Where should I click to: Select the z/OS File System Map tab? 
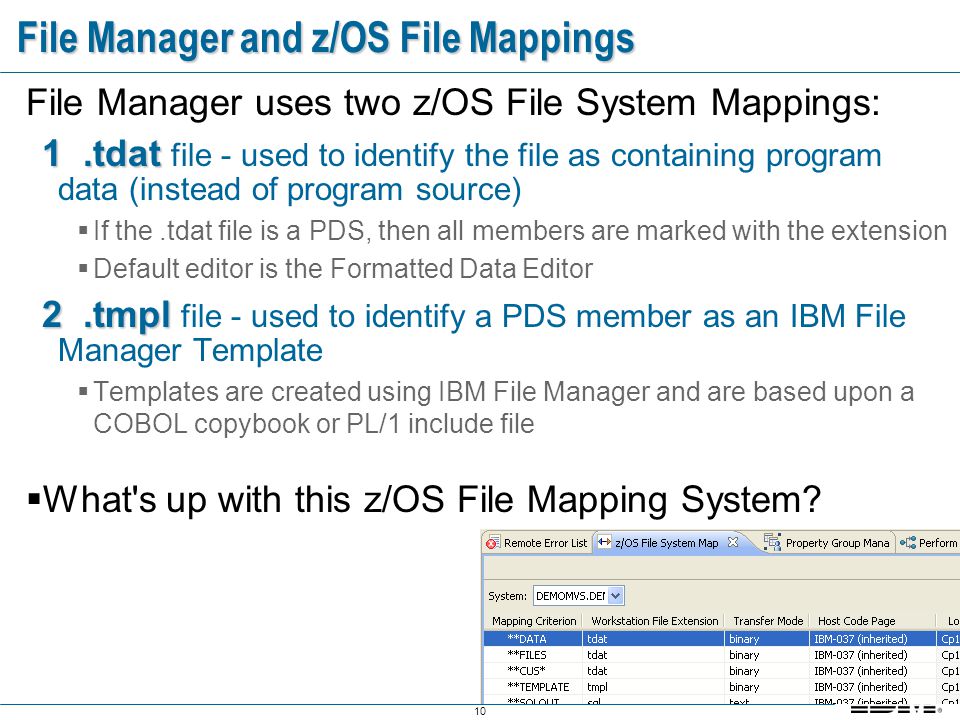coord(667,542)
